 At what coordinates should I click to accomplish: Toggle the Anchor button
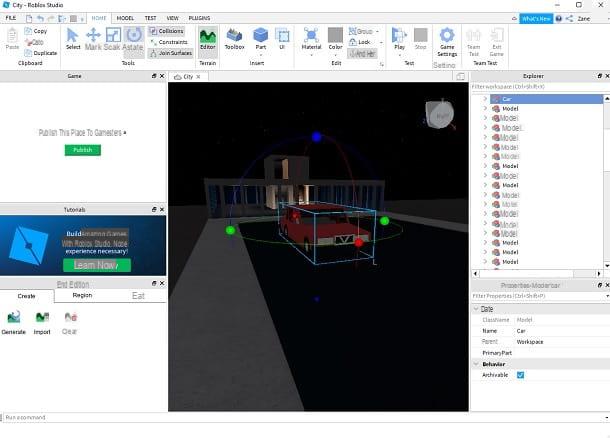(362, 54)
